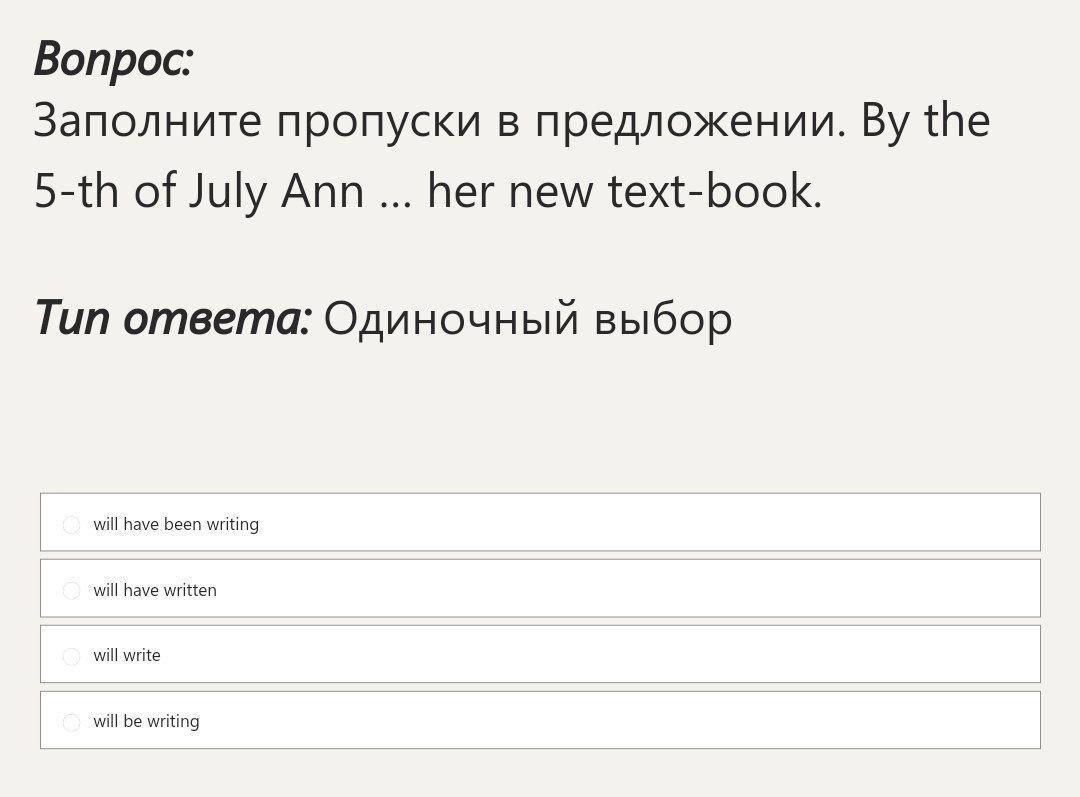Pick the "will be writing" radio button
Screen dimensions: 1080x797
[71, 723]
